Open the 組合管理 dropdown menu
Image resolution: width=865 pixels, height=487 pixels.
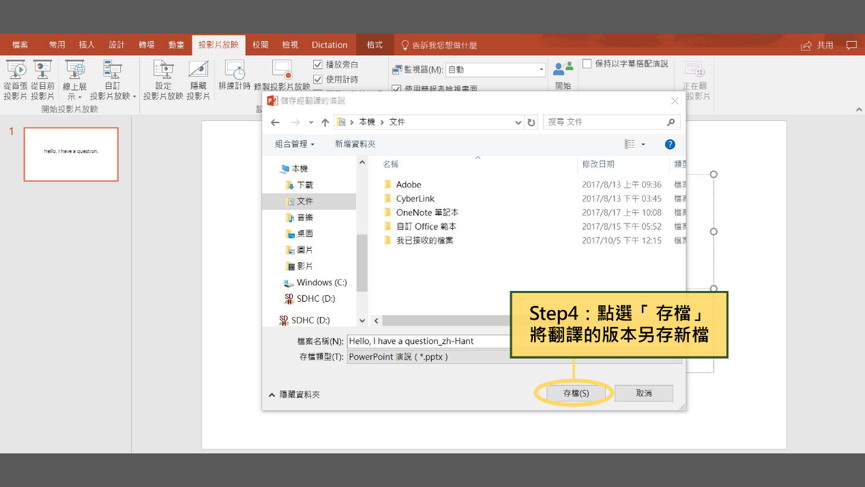295,144
